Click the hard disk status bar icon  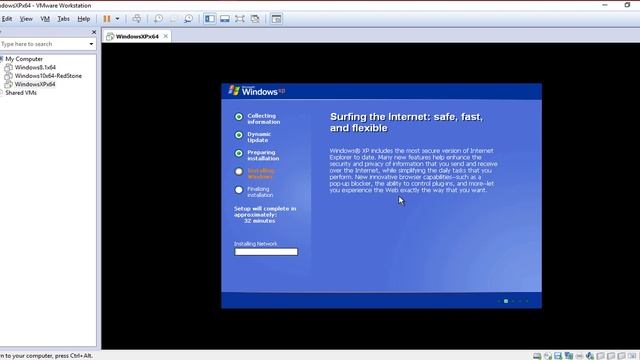(537, 356)
